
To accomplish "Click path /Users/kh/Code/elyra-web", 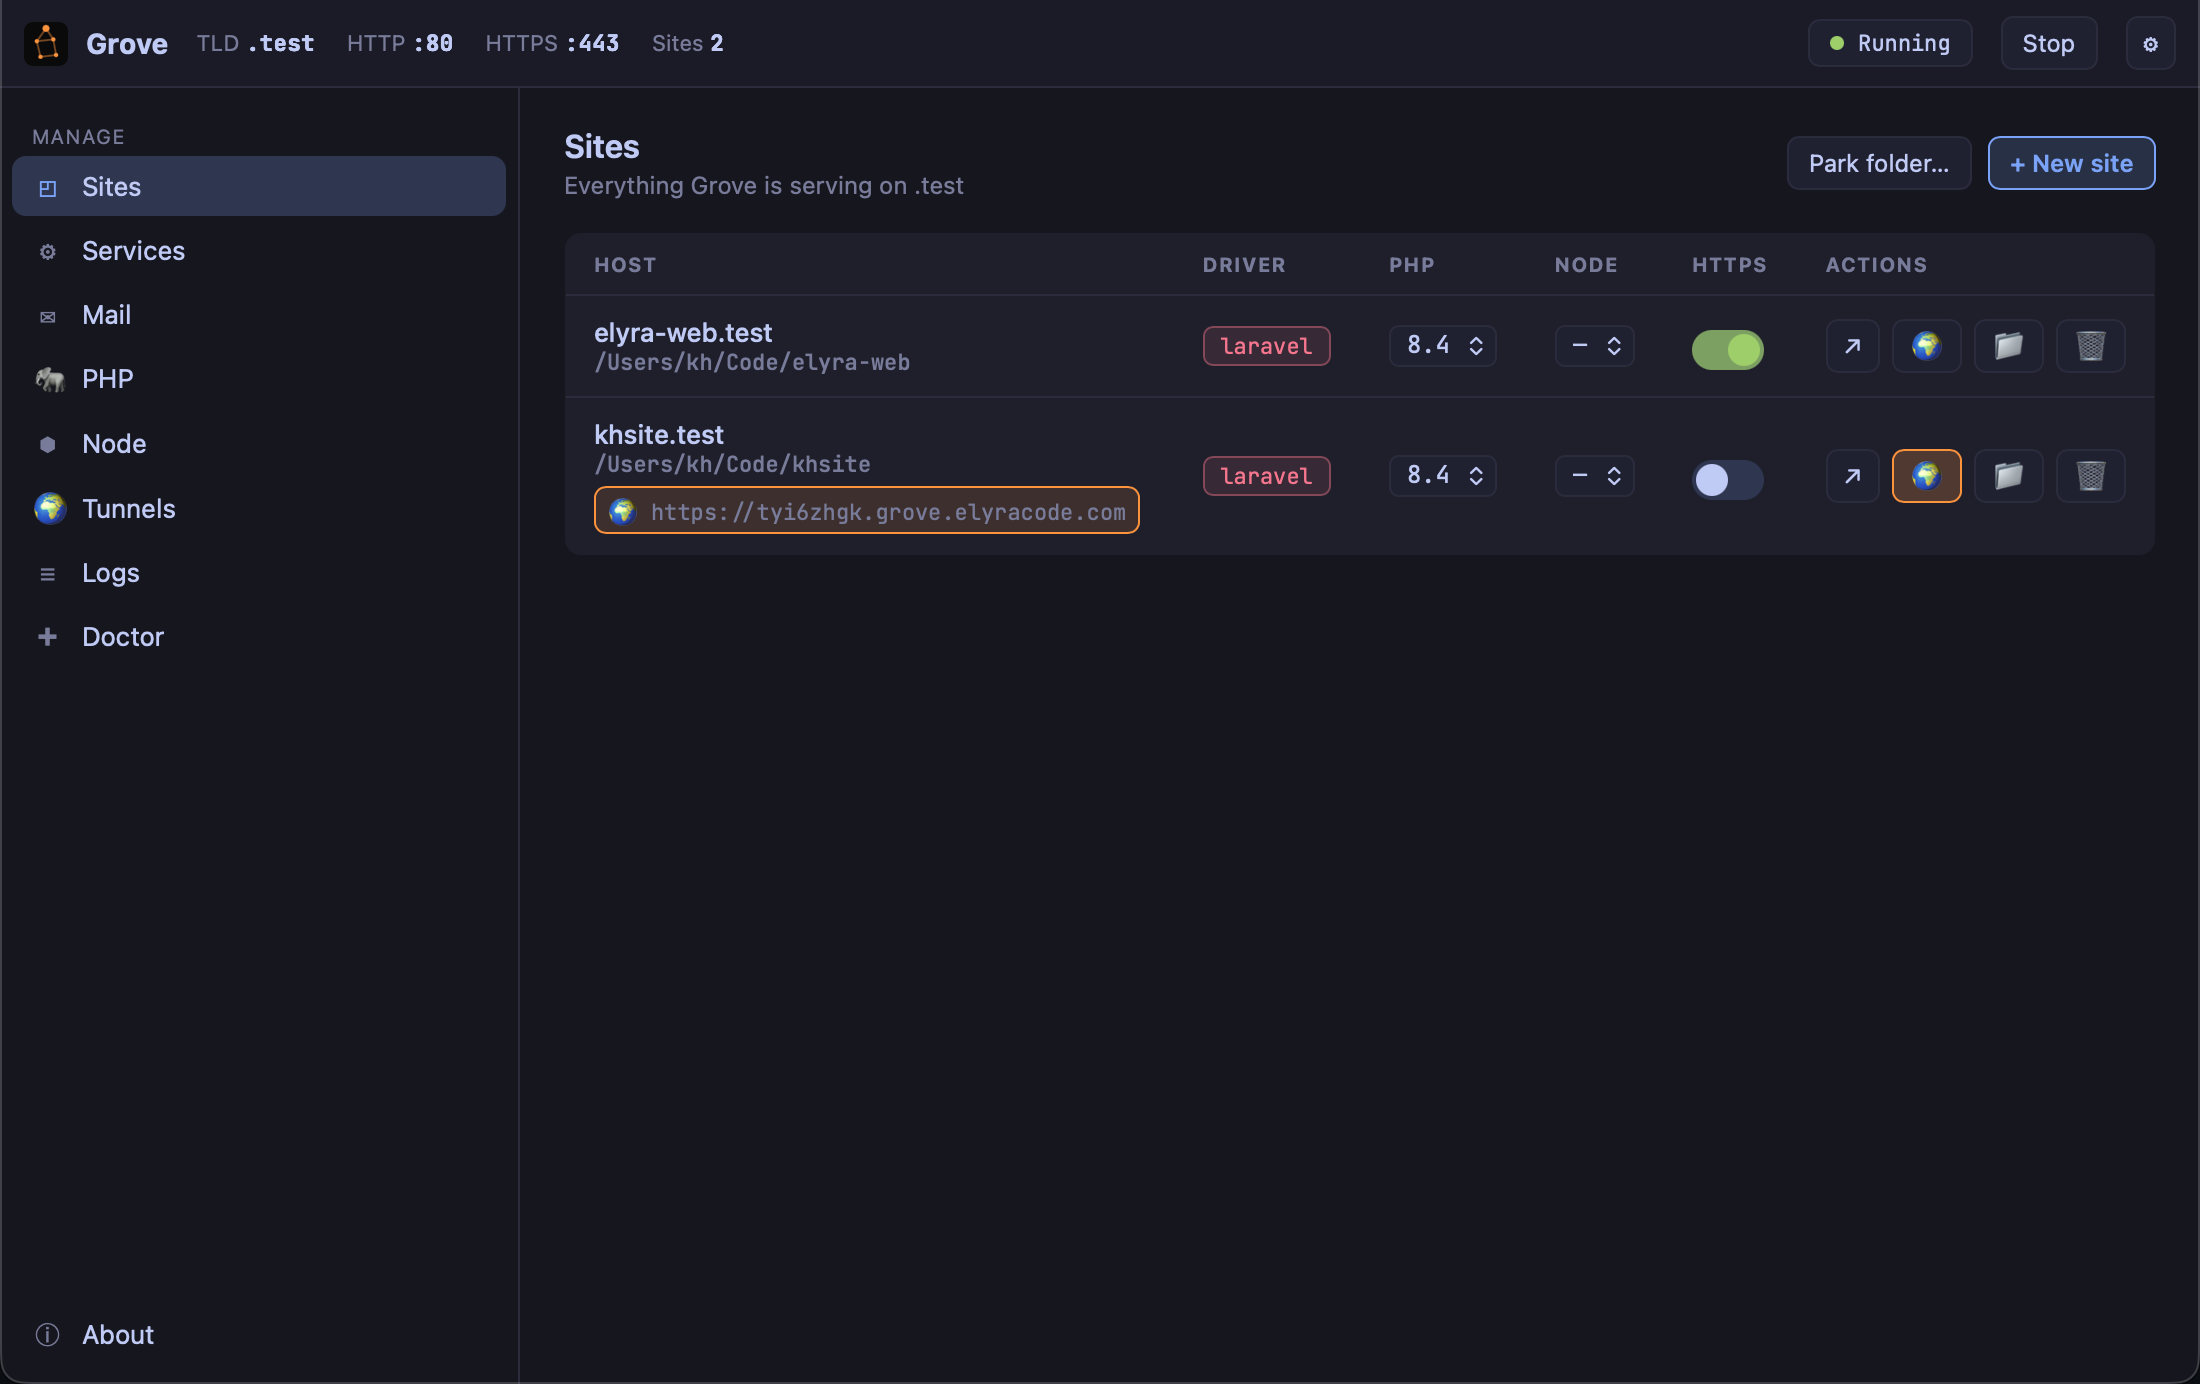I will coord(752,363).
